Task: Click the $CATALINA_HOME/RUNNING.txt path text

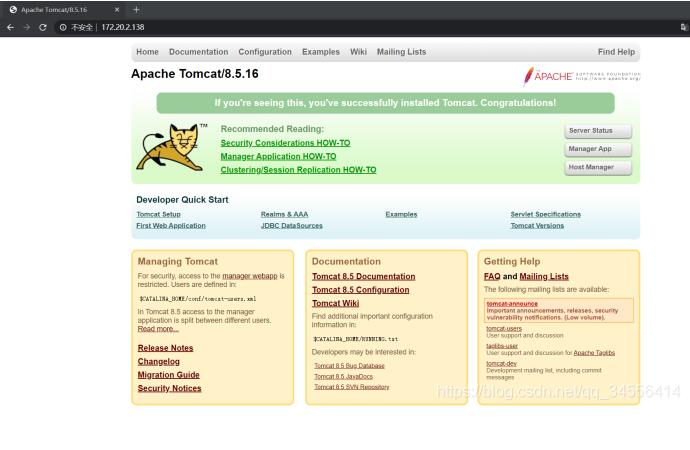Action: (x=356, y=339)
